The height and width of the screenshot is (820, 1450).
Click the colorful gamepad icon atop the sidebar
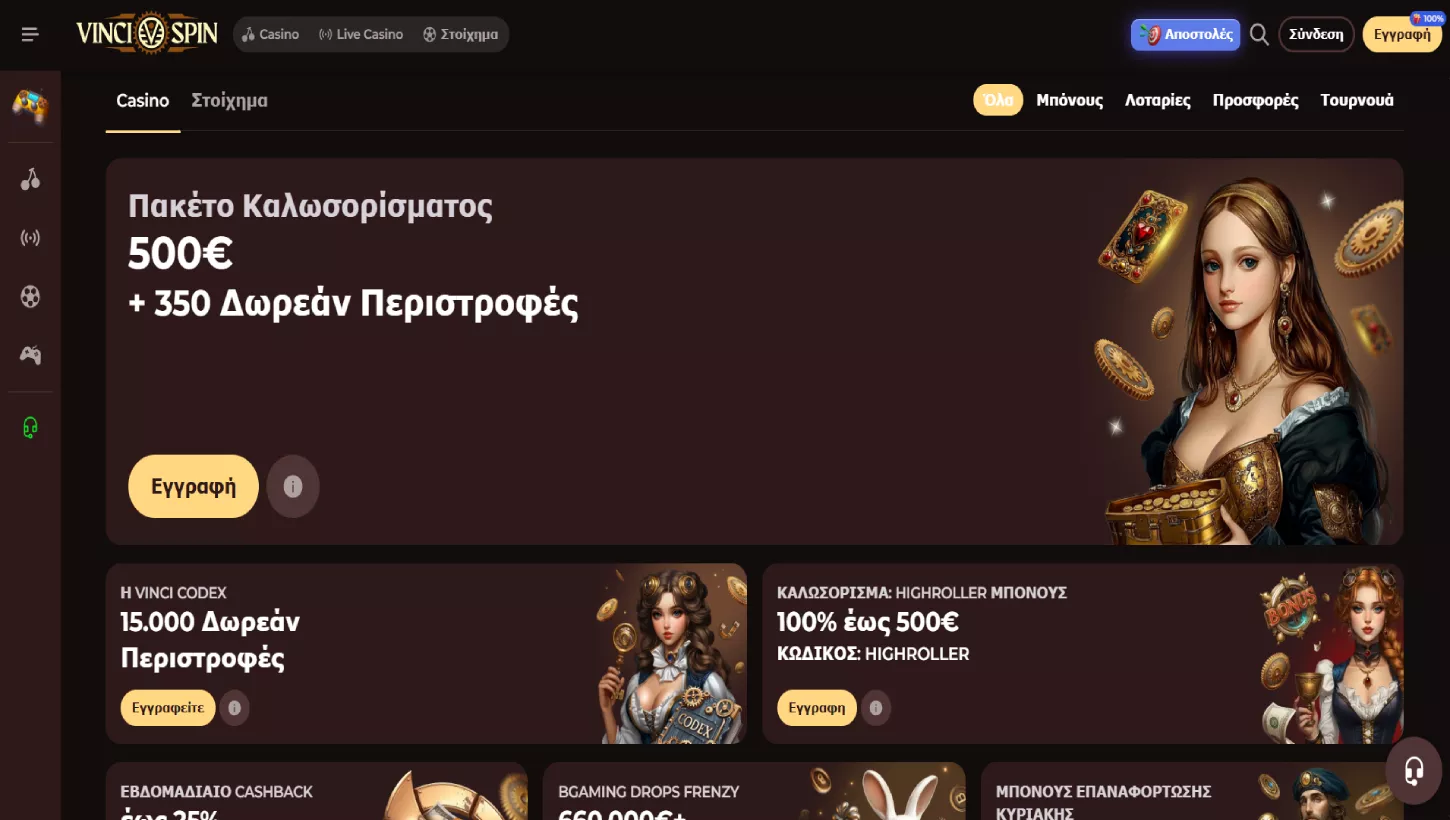point(30,105)
